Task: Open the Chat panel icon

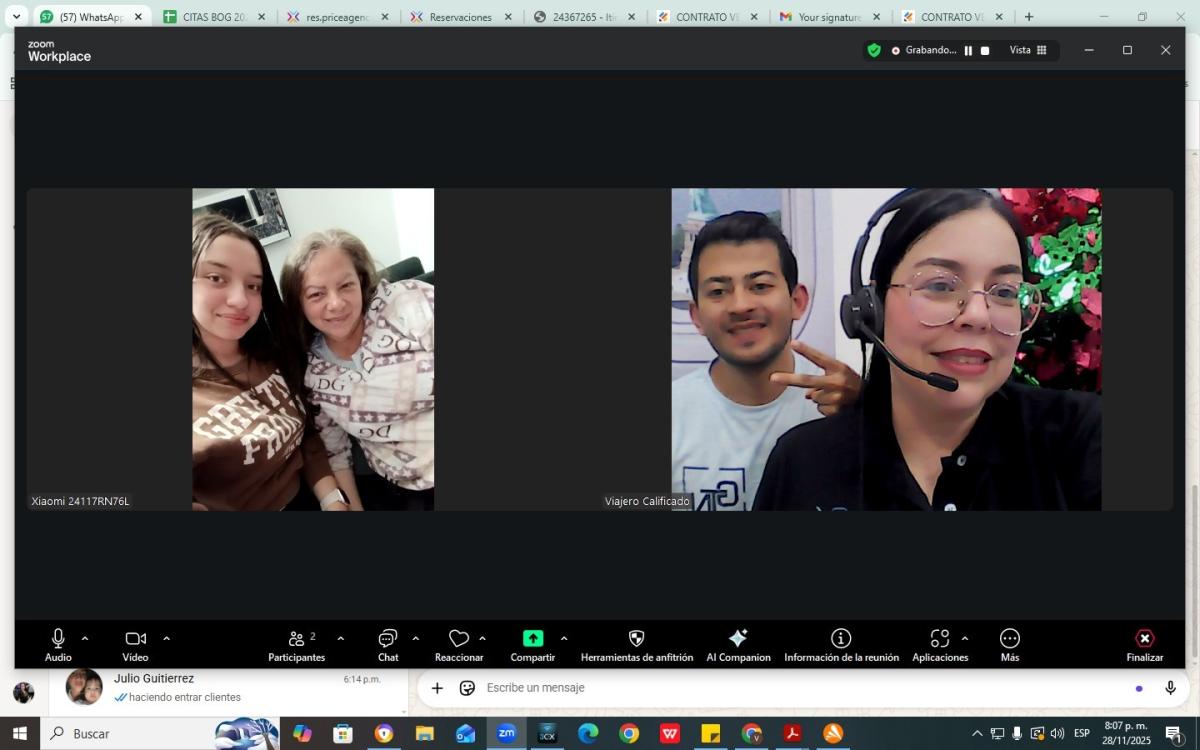Action: click(x=388, y=639)
